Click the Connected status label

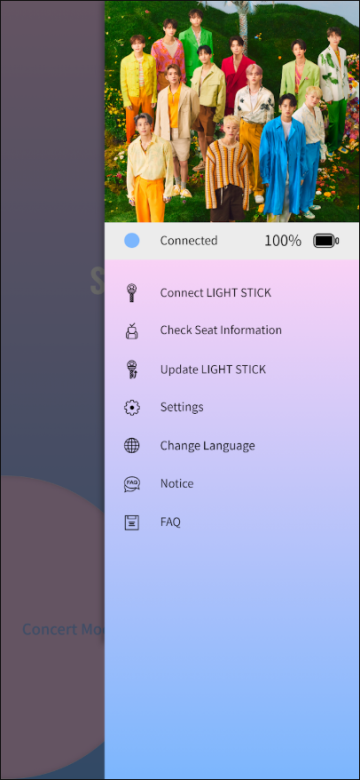click(188, 241)
